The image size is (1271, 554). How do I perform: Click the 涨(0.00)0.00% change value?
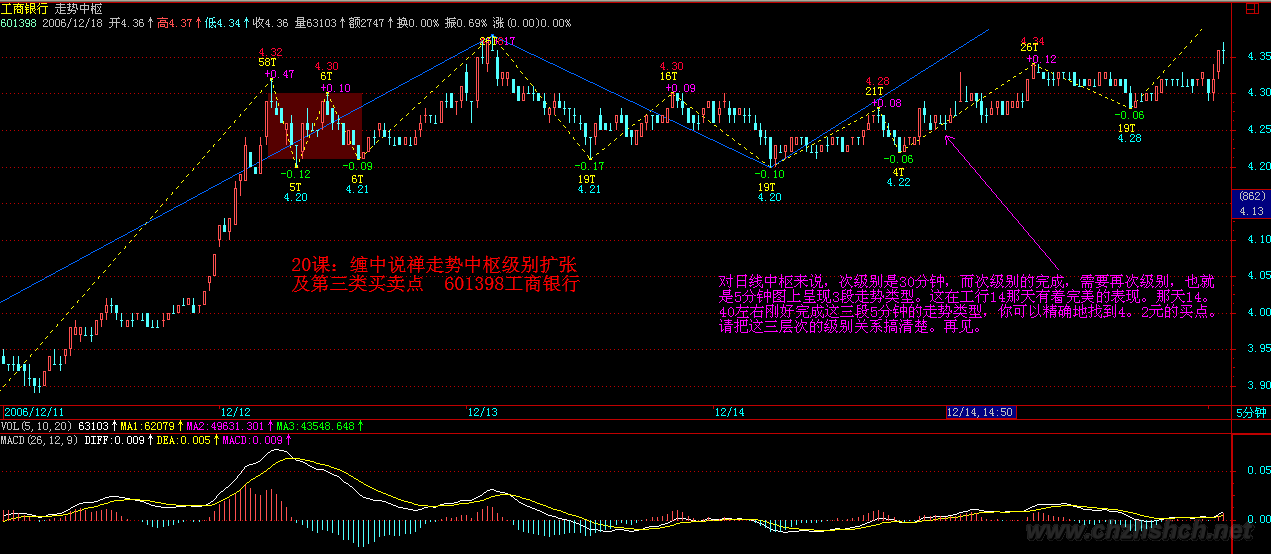point(532,23)
